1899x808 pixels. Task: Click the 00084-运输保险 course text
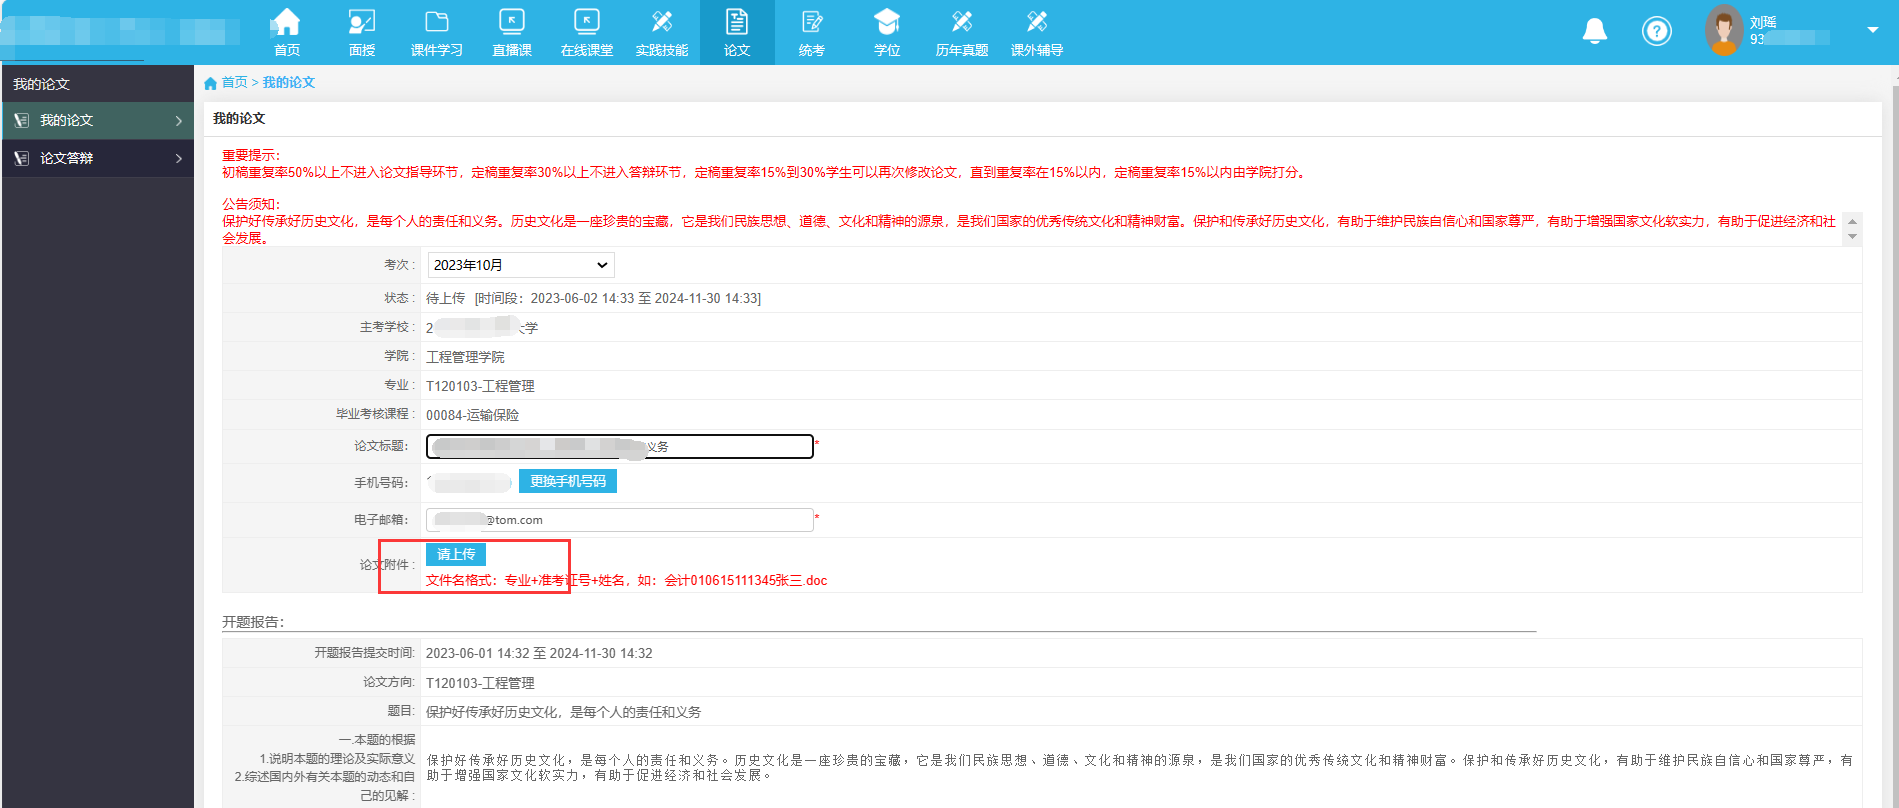[472, 415]
